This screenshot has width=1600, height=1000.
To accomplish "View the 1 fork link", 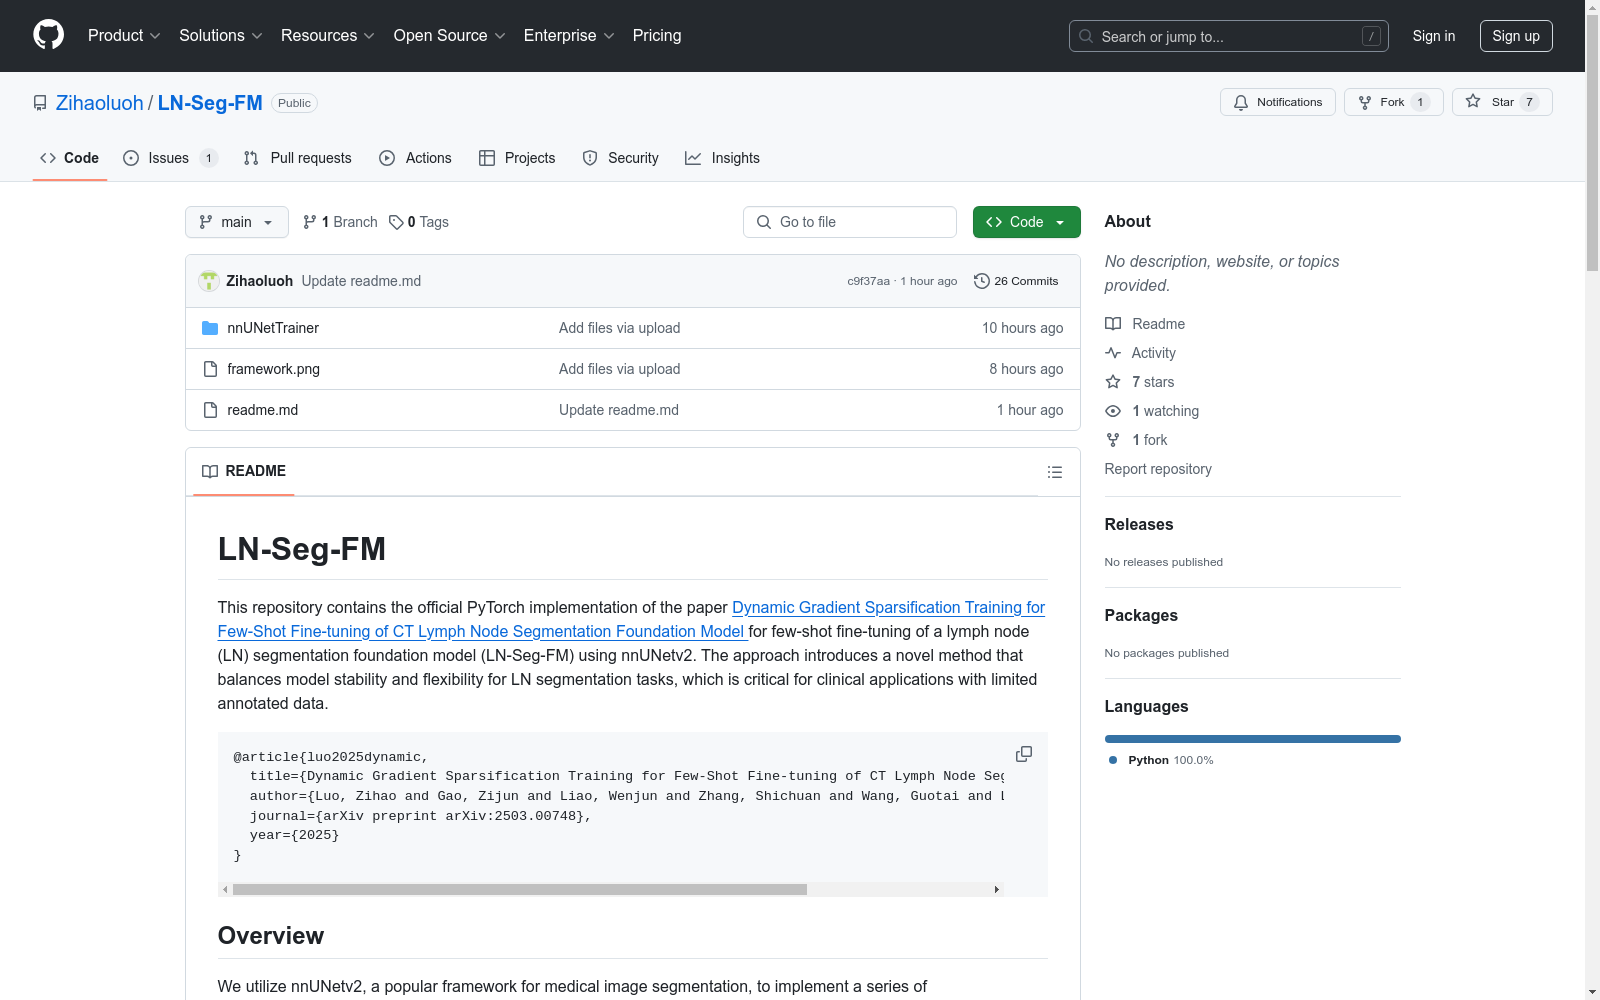I will [1150, 440].
